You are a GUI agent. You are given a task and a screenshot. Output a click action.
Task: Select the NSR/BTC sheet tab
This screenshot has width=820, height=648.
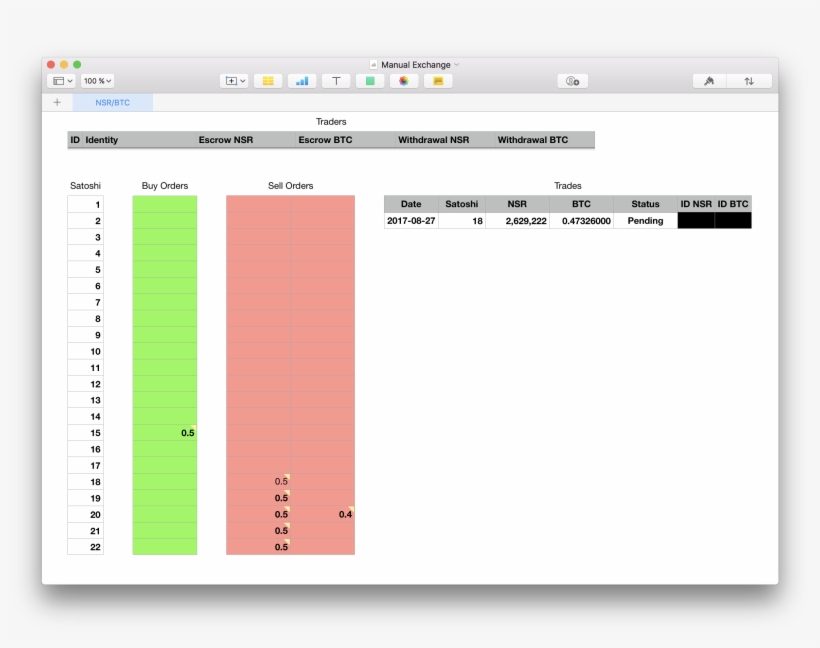point(112,102)
